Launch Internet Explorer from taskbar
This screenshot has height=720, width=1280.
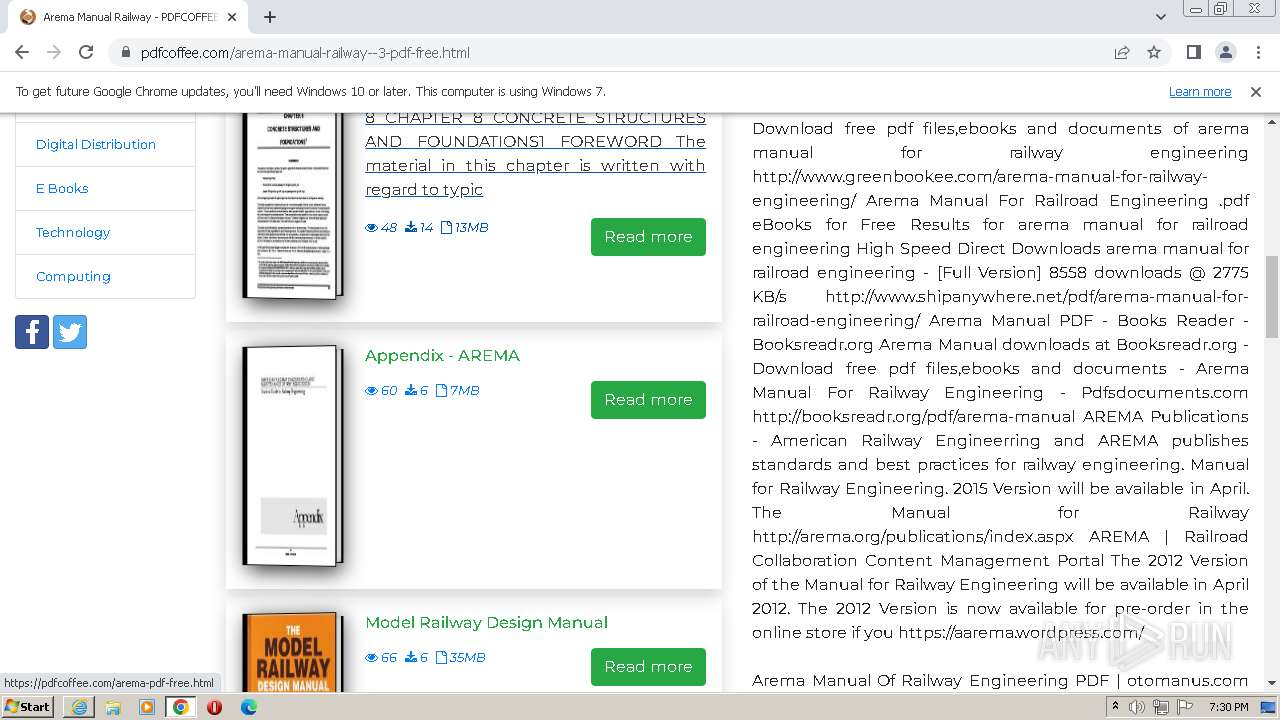click(79, 707)
